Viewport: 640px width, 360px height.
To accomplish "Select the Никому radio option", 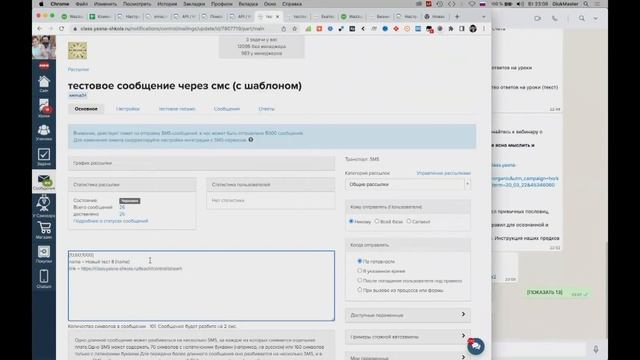I will [x=351, y=221].
